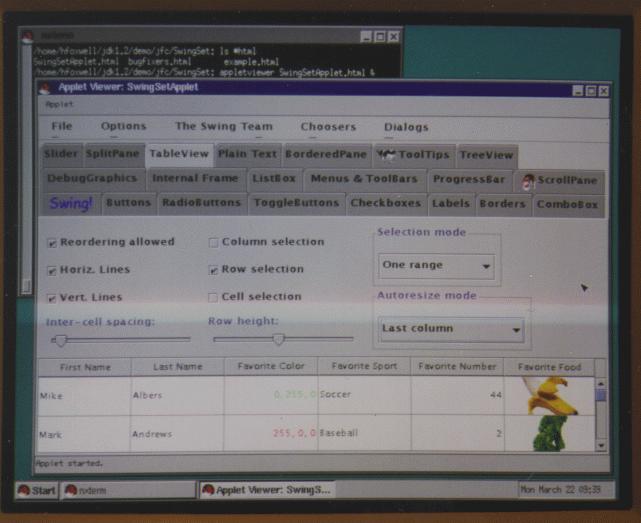Screen dimensions: 641x523
Task: Select the 'Albers' last name cell
Action: (177, 395)
